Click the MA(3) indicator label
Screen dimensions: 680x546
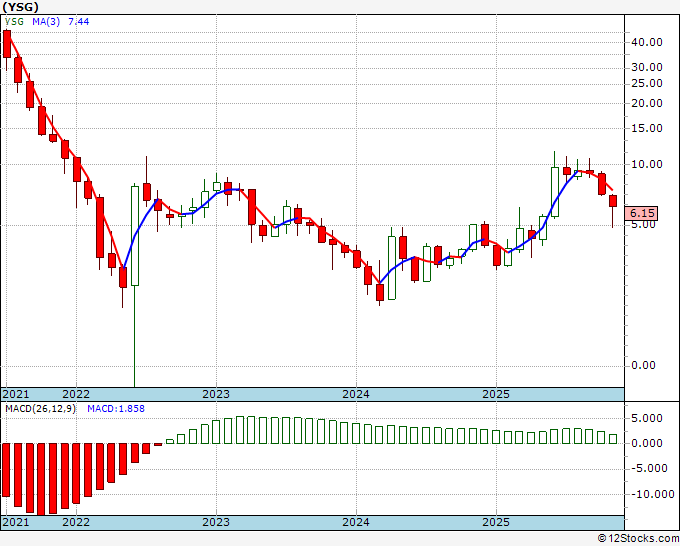[46, 22]
